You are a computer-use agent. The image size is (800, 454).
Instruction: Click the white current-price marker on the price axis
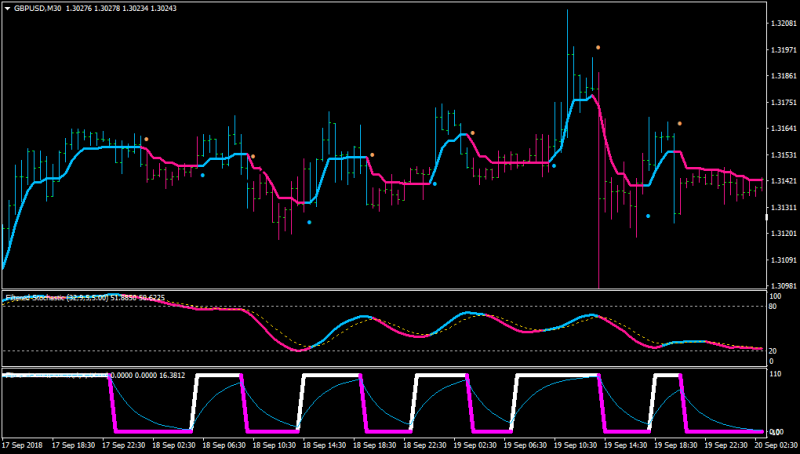[x=767, y=218]
